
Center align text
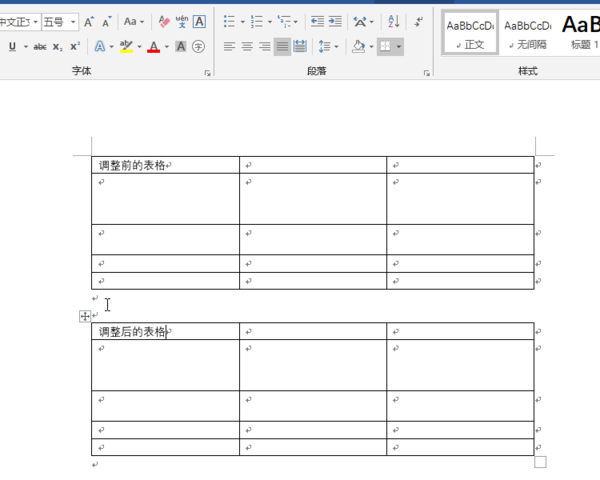(247, 47)
